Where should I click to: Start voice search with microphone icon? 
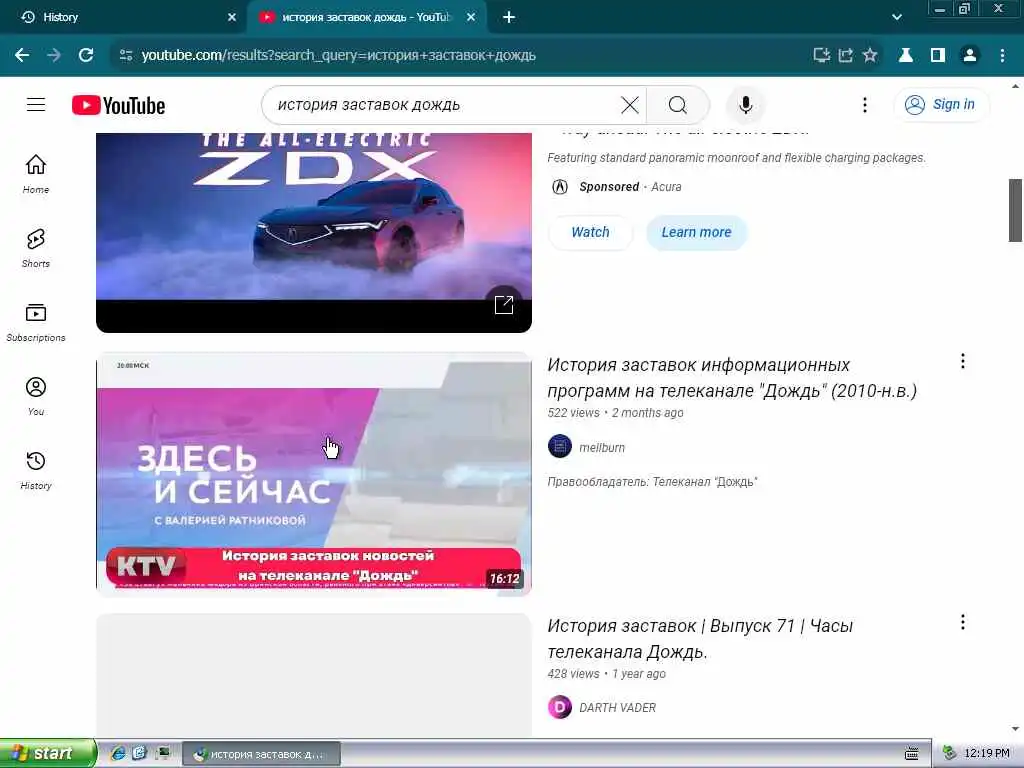click(745, 105)
